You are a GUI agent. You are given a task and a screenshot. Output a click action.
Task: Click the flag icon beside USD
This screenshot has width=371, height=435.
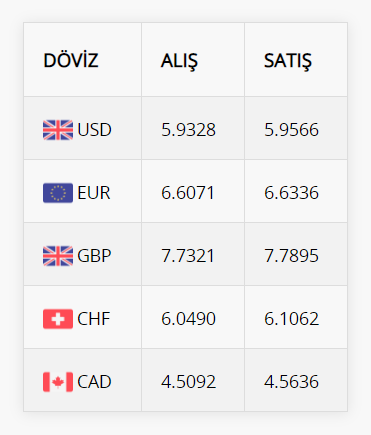(x=58, y=130)
